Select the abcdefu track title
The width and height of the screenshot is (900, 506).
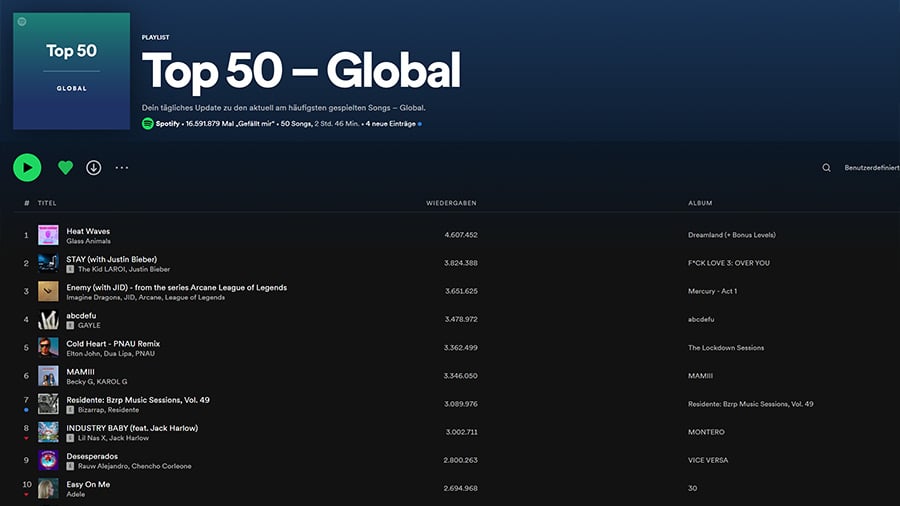tap(82, 316)
